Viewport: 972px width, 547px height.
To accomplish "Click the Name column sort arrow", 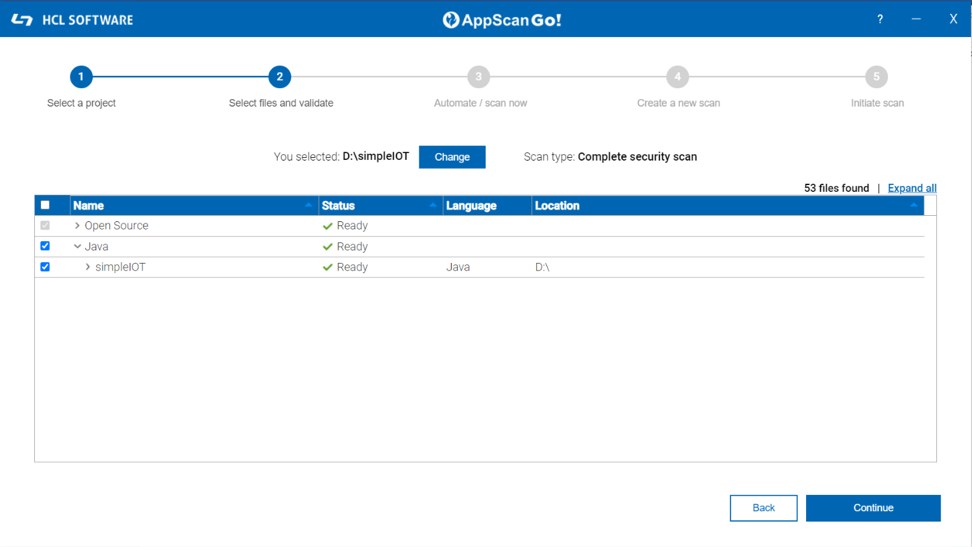I will [308, 205].
